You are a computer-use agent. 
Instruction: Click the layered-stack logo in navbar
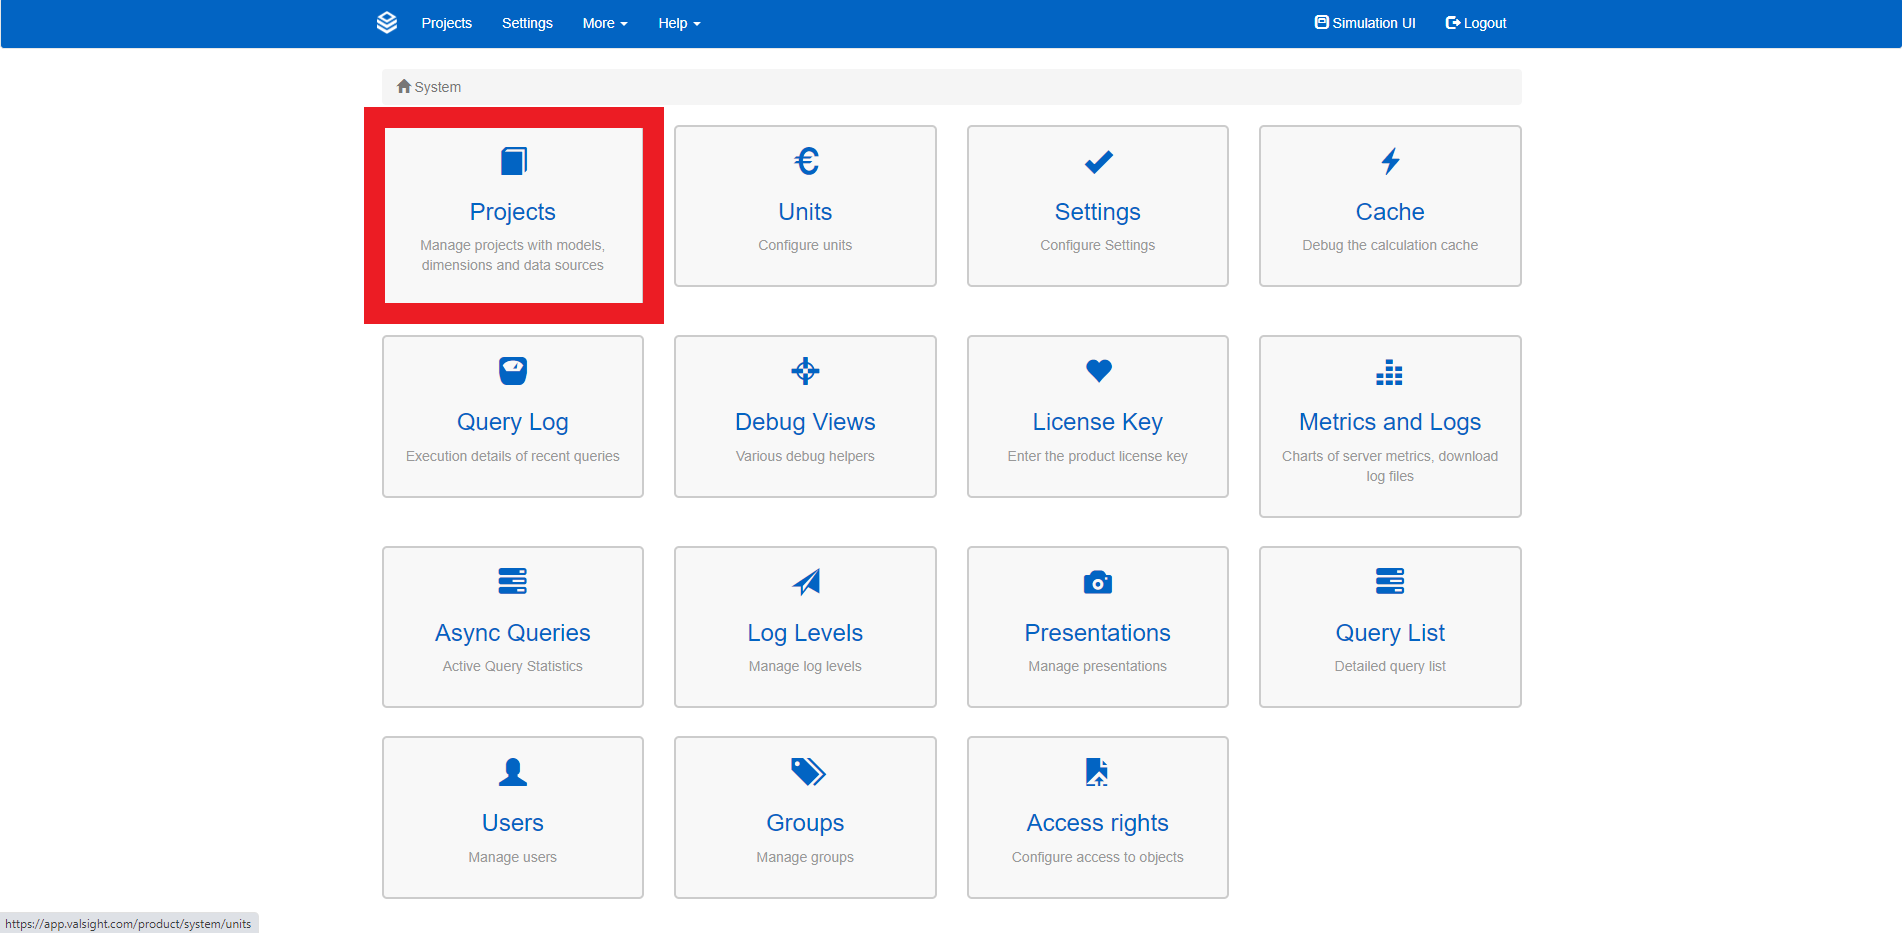click(387, 23)
